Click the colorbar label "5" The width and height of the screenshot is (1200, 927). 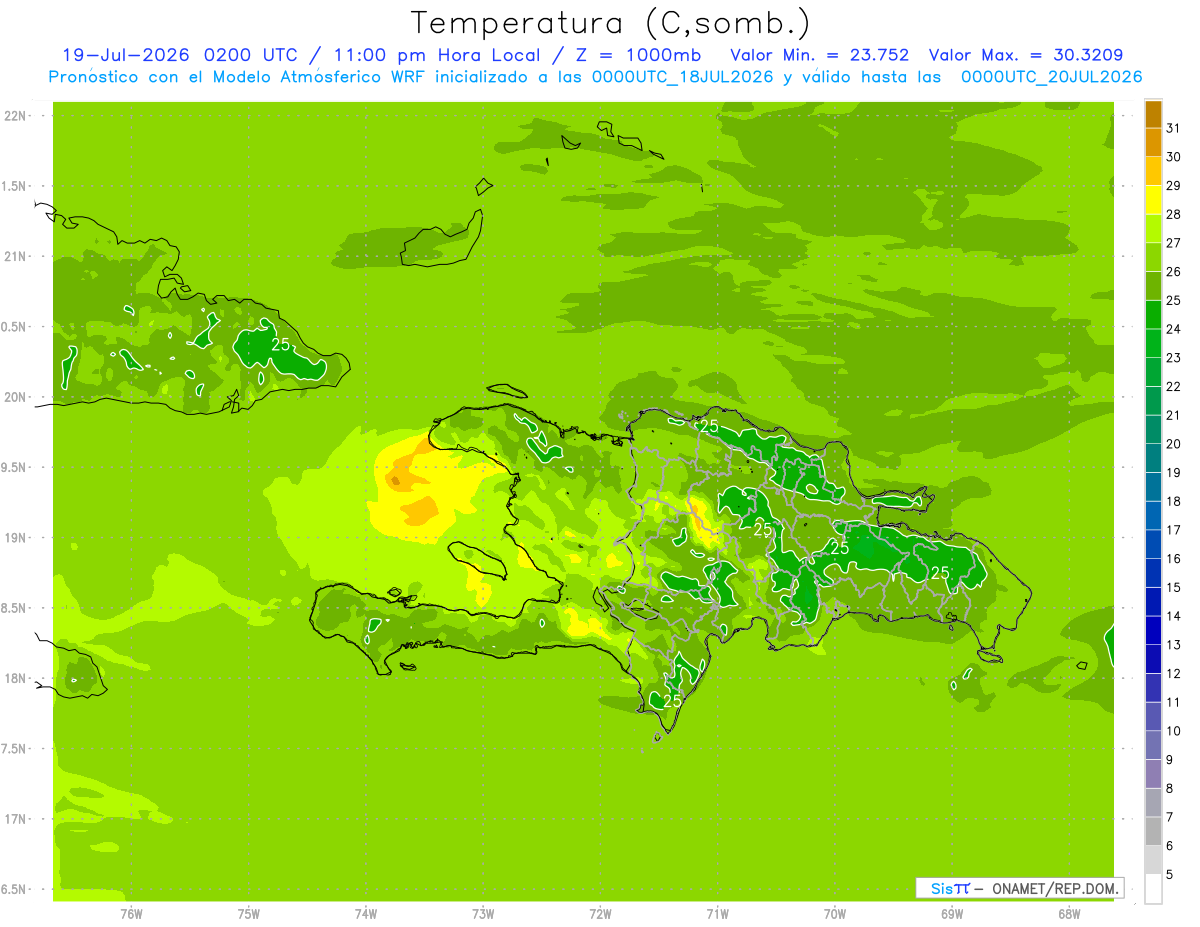pyautogui.click(x=1170, y=875)
